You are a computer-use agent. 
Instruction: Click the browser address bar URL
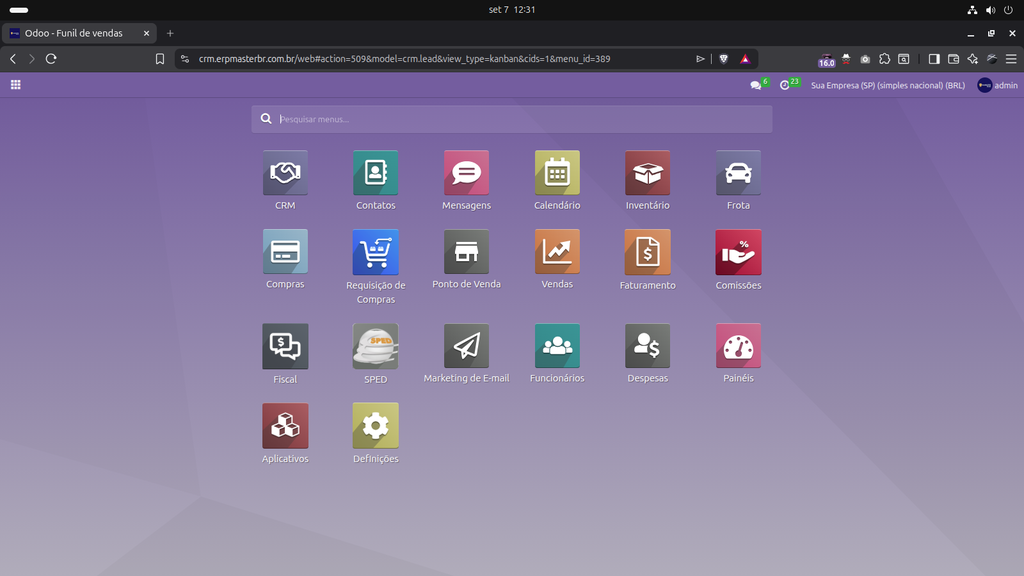[404, 59]
